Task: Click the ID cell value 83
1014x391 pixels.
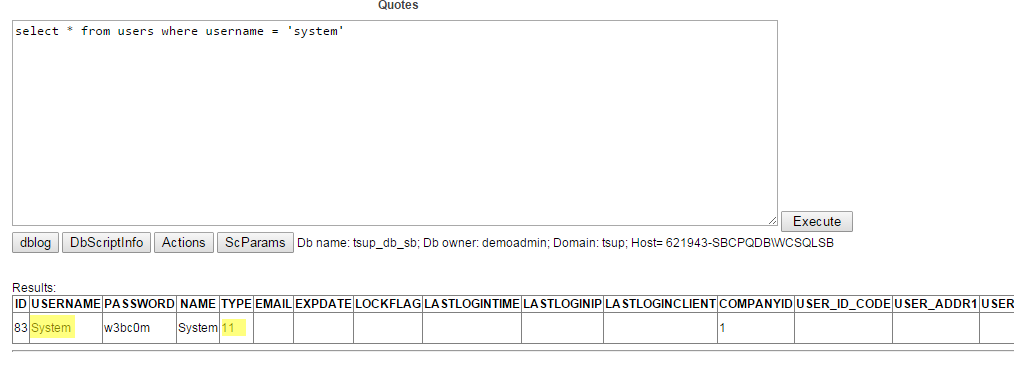Action: pyautogui.click(x=21, y=328)
